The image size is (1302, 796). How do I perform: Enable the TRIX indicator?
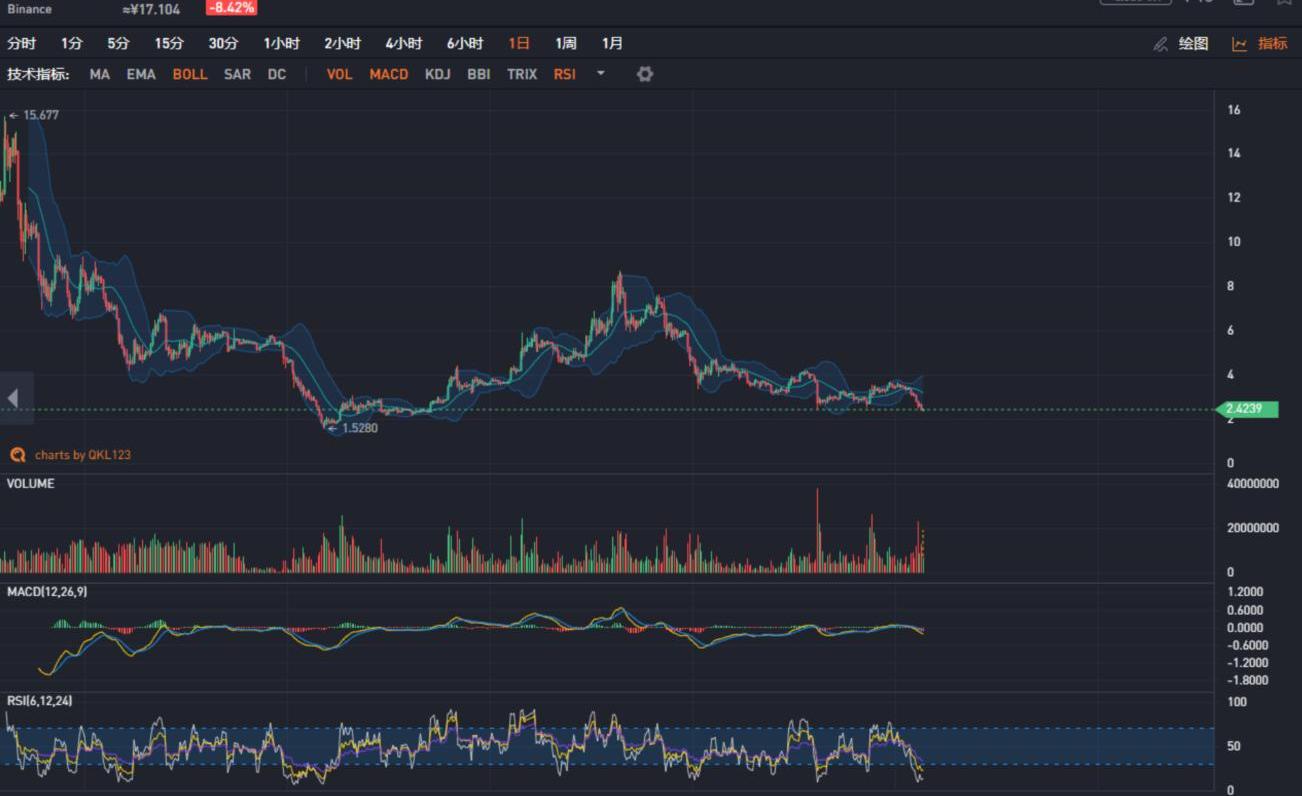(x=521, y=74)
